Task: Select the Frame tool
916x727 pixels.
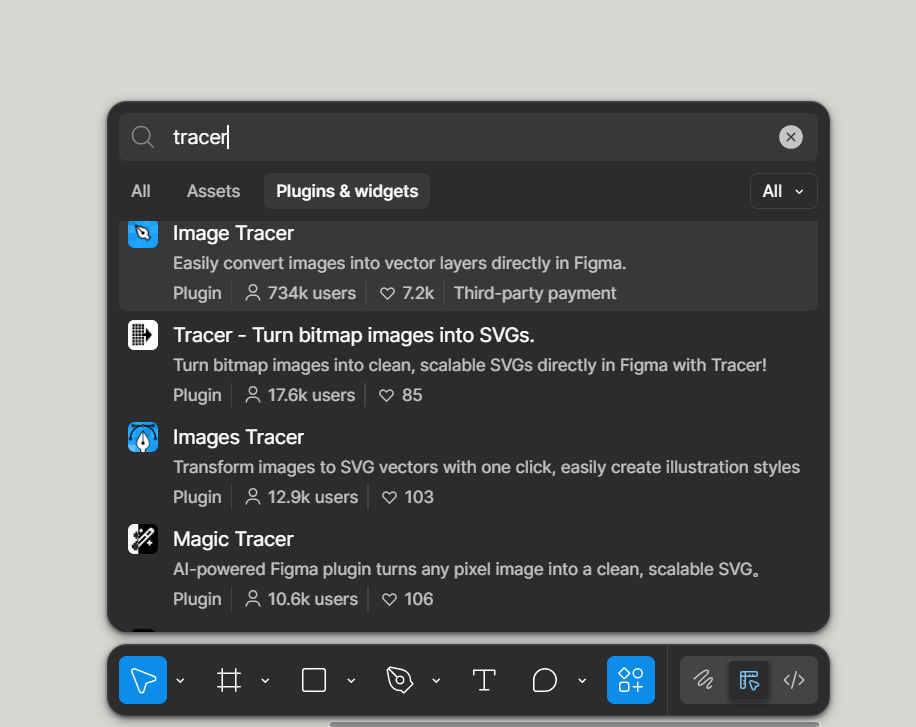Action: (228, 680)
